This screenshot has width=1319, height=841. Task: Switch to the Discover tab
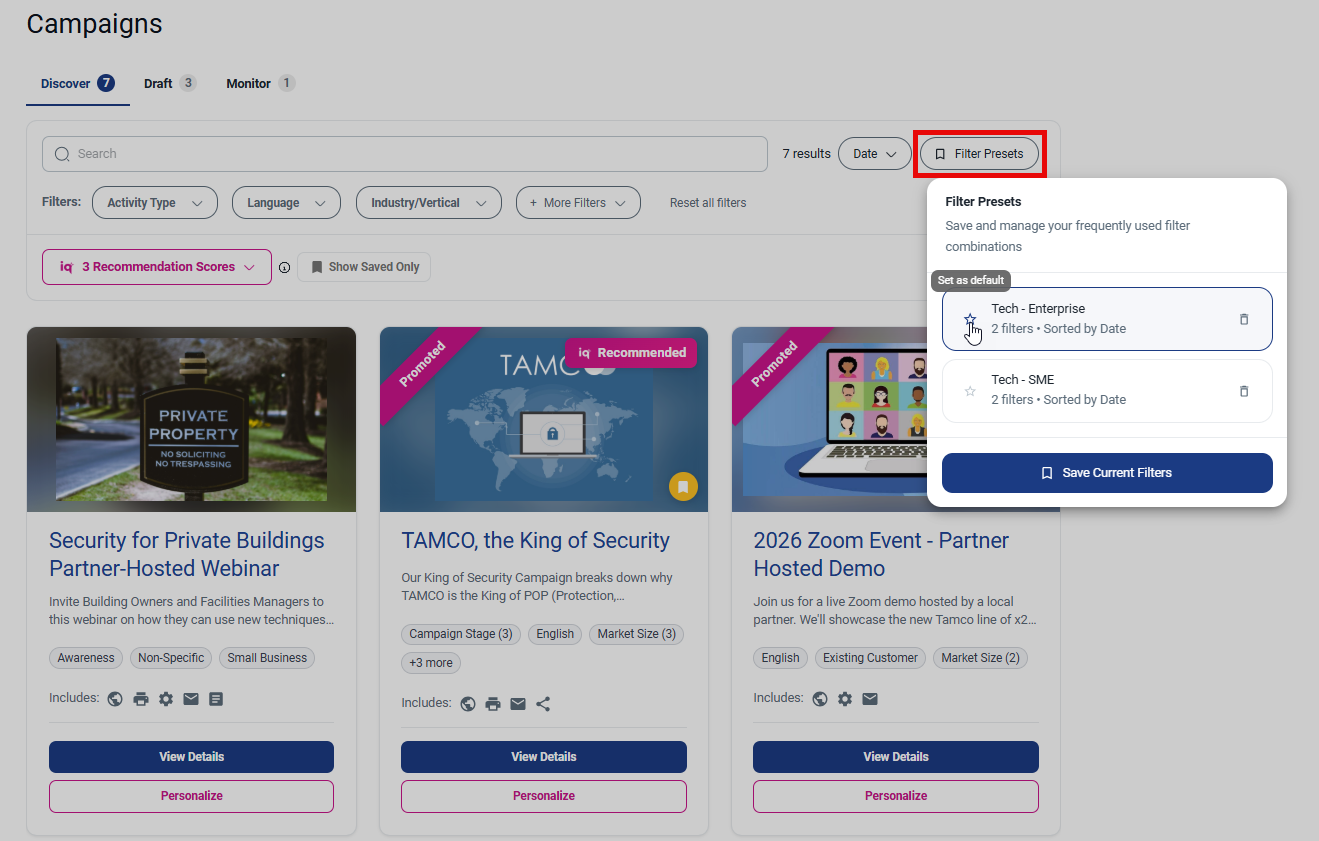pos(78,83)
